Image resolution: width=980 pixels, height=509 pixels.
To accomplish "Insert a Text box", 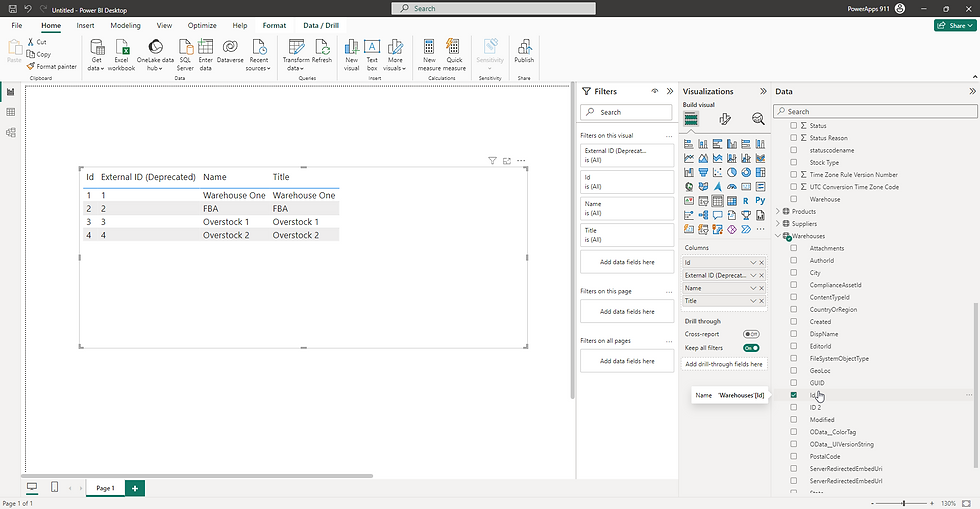I will pos(372,55).
